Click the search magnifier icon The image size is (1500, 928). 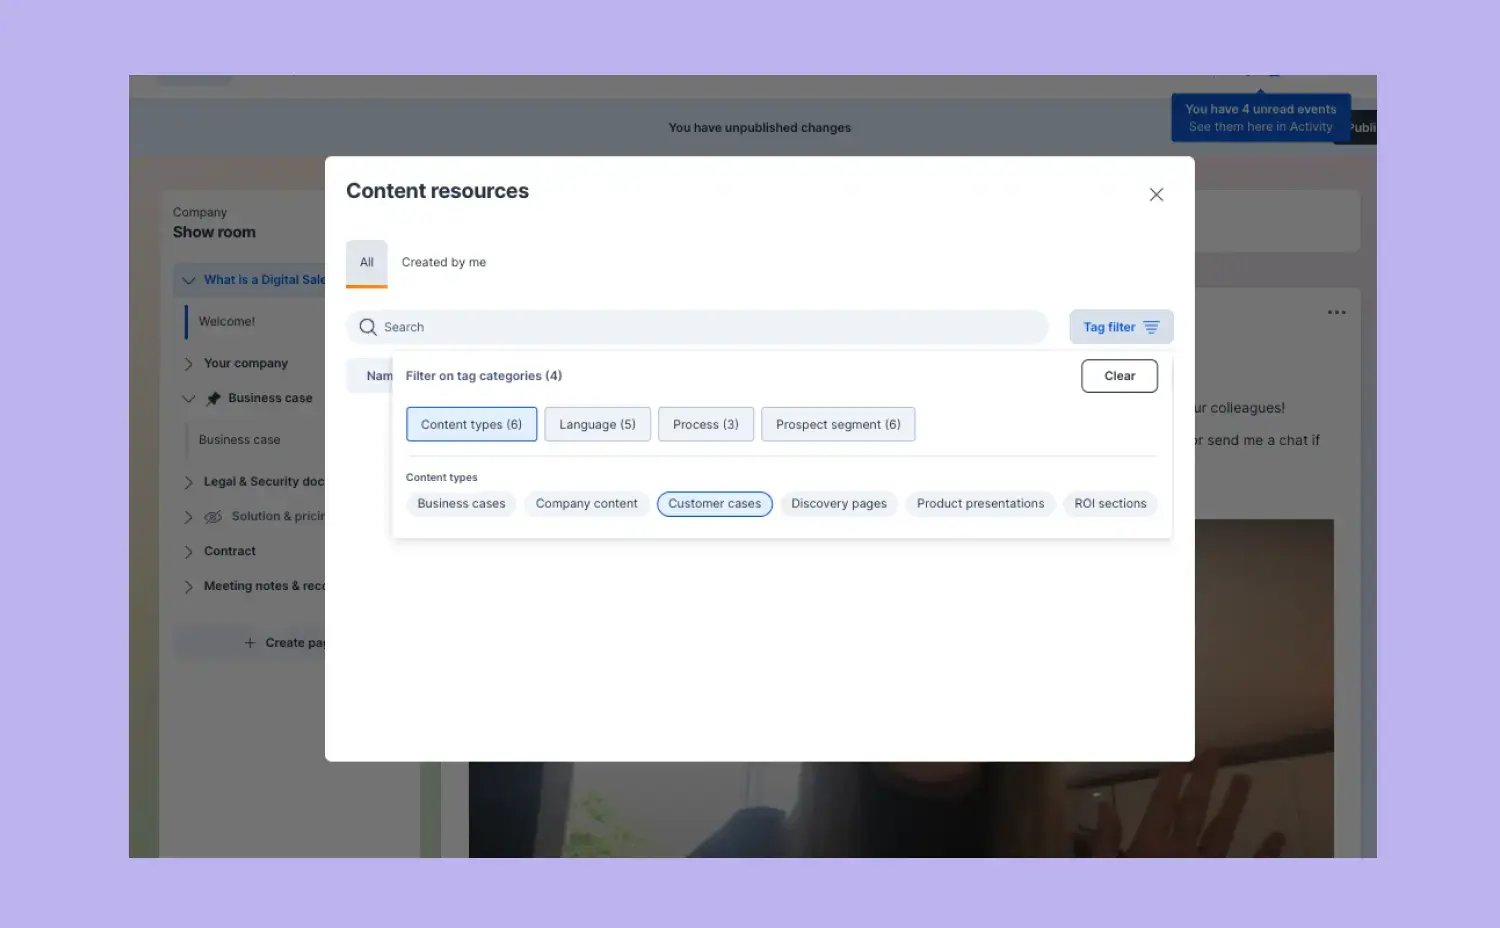[x=368, y=327]
